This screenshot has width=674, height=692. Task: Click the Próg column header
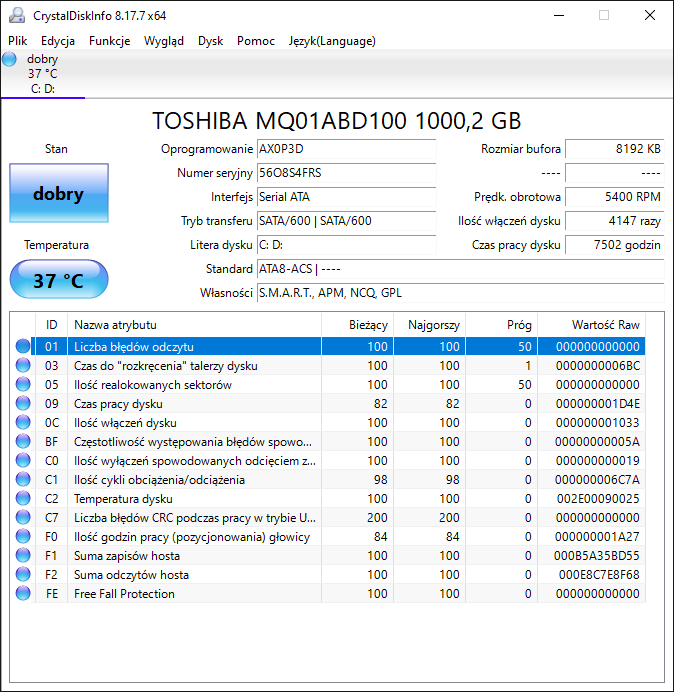coord(501,325)
